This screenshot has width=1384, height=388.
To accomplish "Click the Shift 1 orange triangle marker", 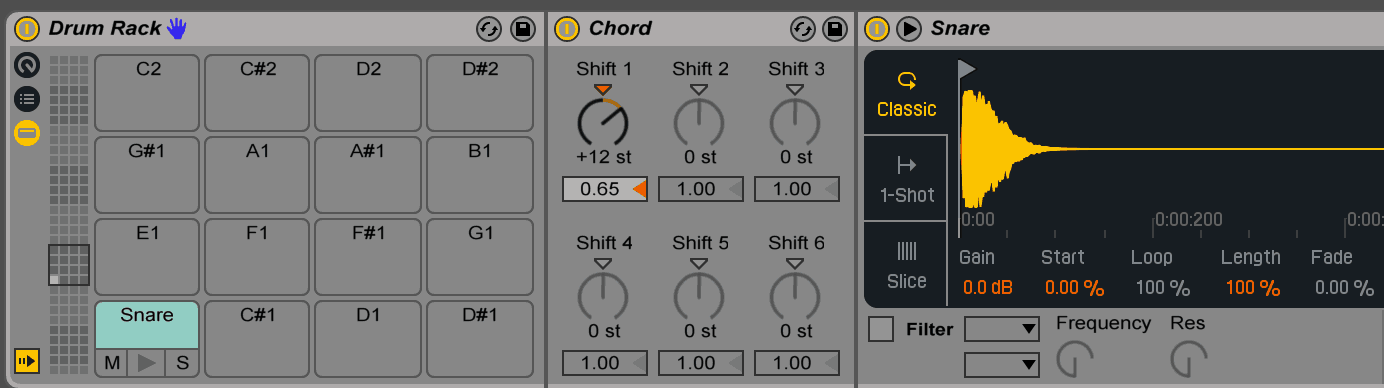I will pyautogui.click(x=602, y=89).
